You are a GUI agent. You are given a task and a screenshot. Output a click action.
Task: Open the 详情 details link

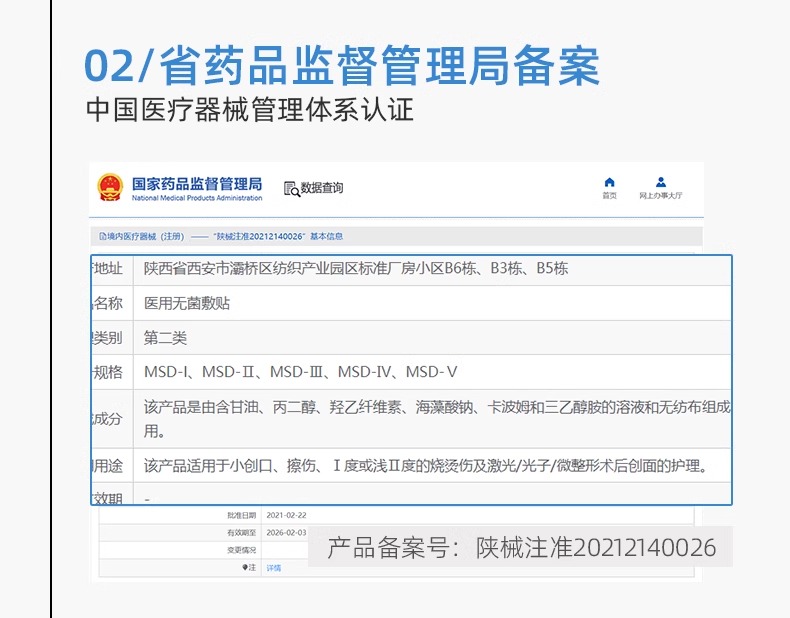(x=273, y=567)
